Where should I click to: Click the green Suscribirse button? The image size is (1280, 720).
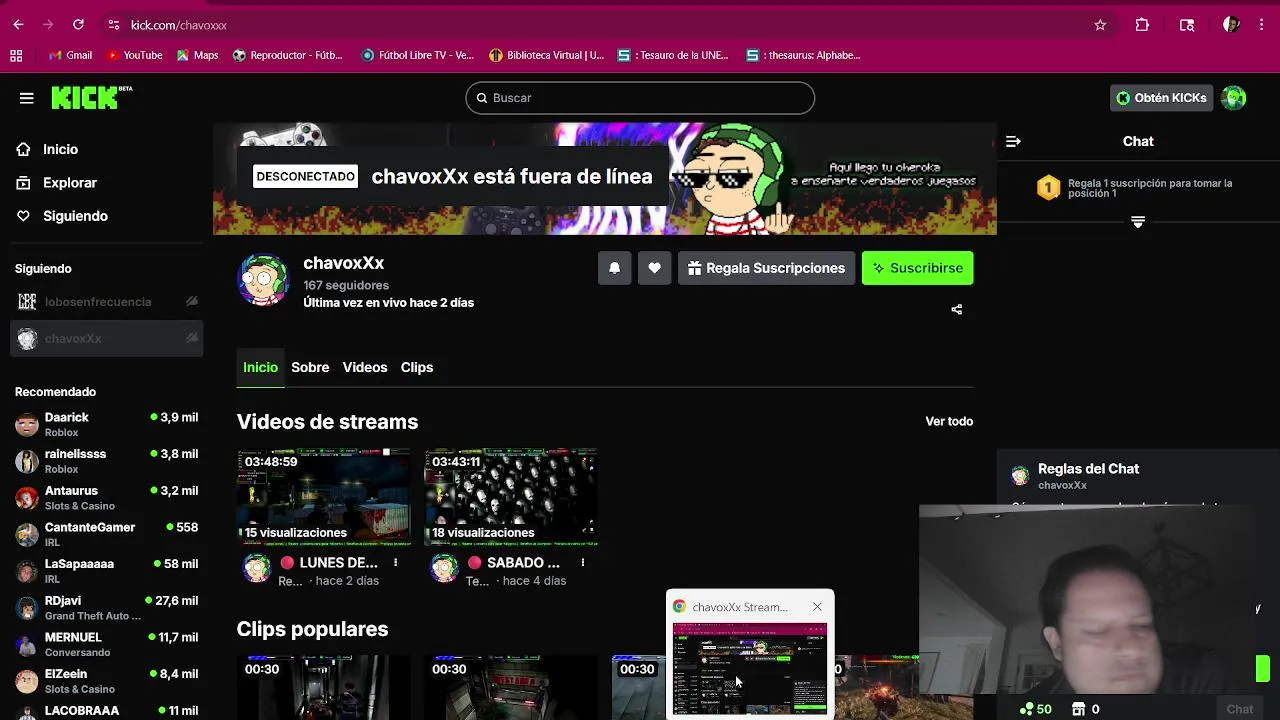(x=918, y=268)
